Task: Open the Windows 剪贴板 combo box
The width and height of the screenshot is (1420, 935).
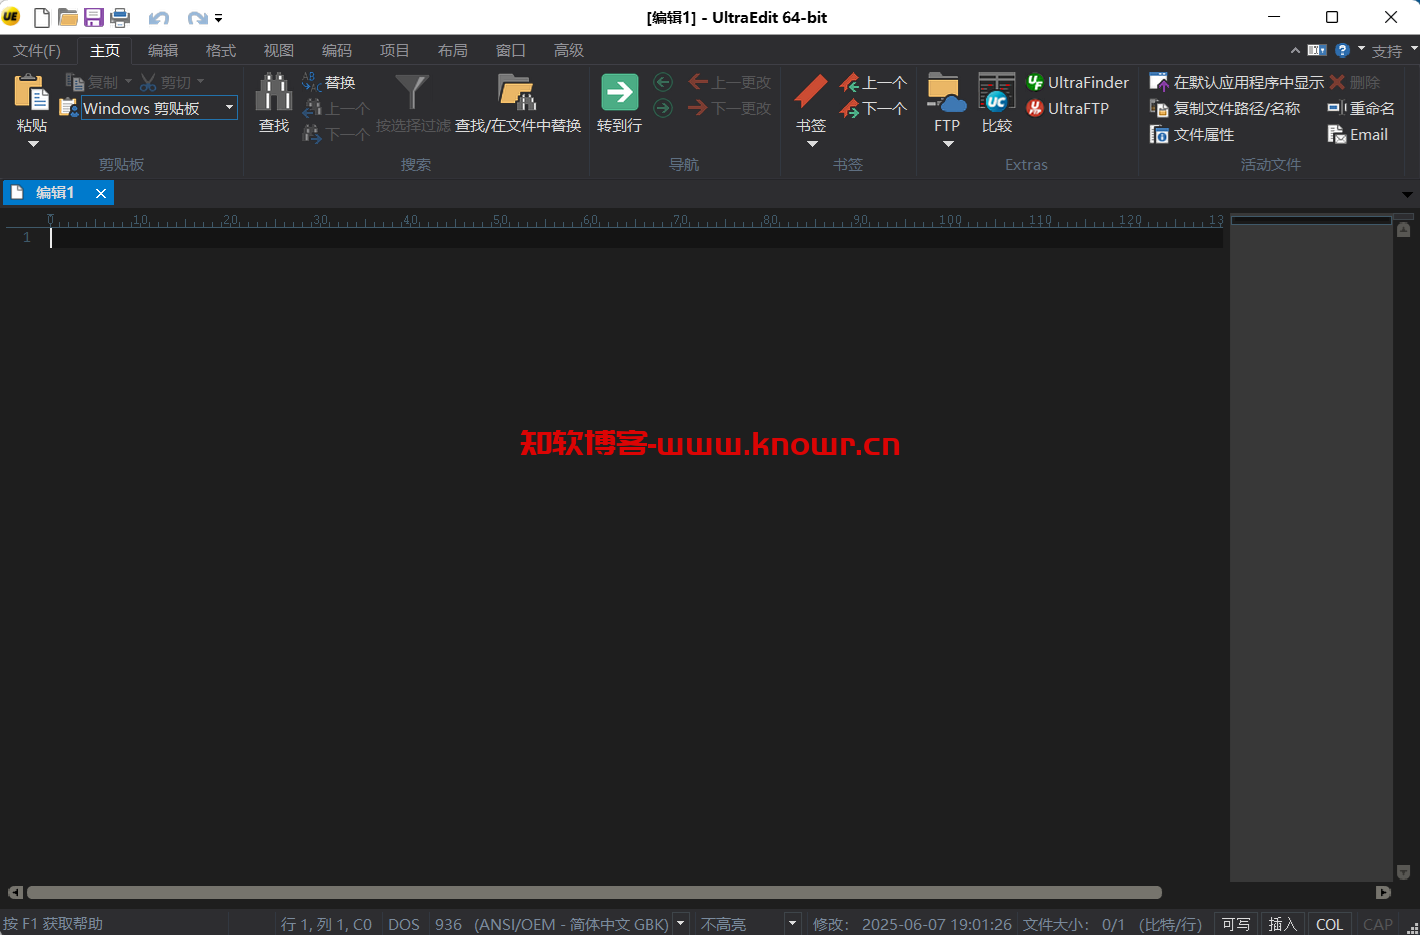Action: click(159, 108)
